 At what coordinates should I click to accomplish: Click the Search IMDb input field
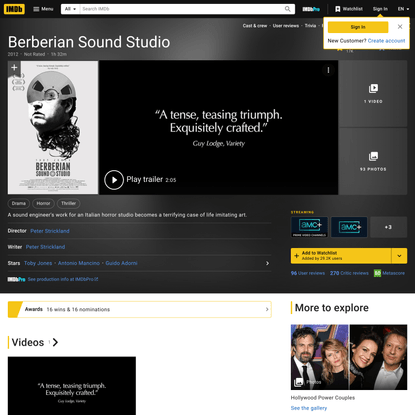182,9
